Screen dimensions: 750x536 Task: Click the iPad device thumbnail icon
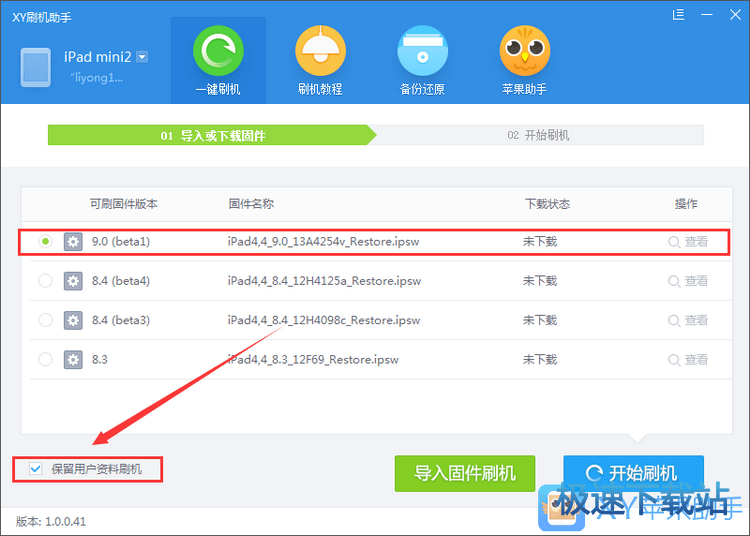pos(36,67)
